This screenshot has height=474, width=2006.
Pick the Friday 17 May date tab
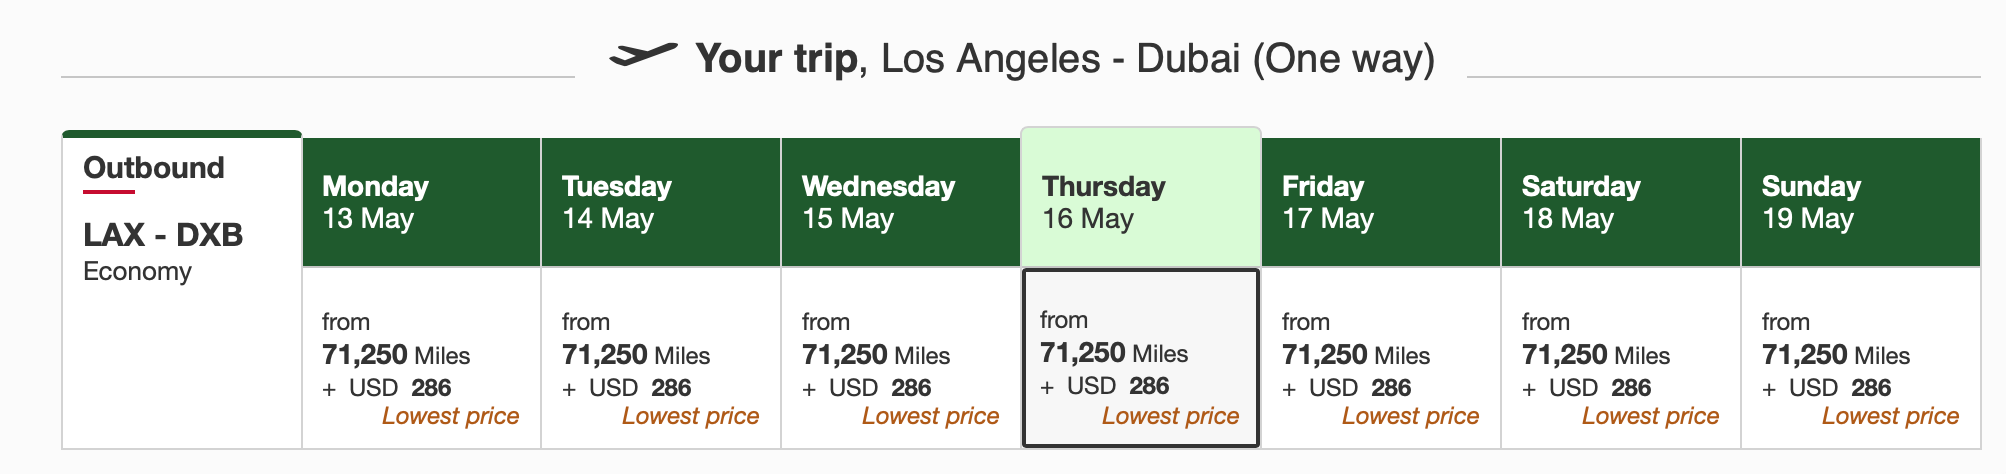1381,202
